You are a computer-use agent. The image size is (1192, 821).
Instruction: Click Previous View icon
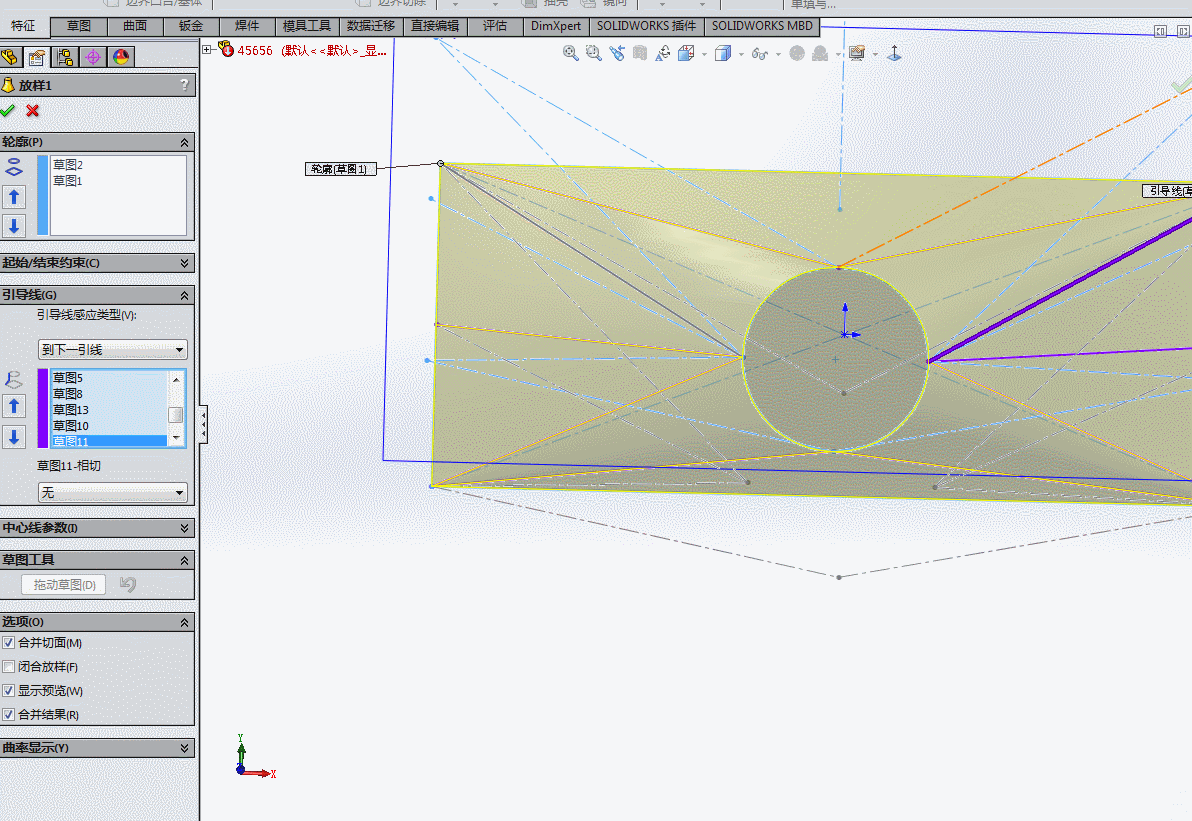(x=617, y=53)
